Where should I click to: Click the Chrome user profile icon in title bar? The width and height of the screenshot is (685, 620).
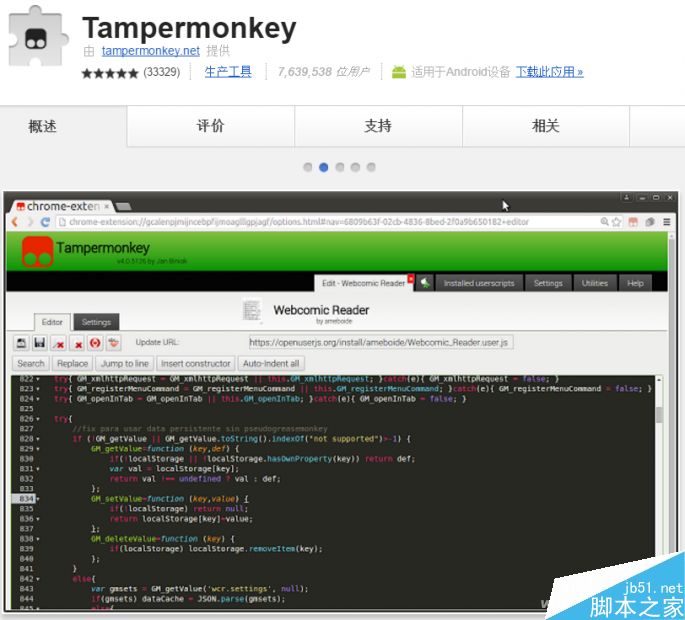[626, 197]
